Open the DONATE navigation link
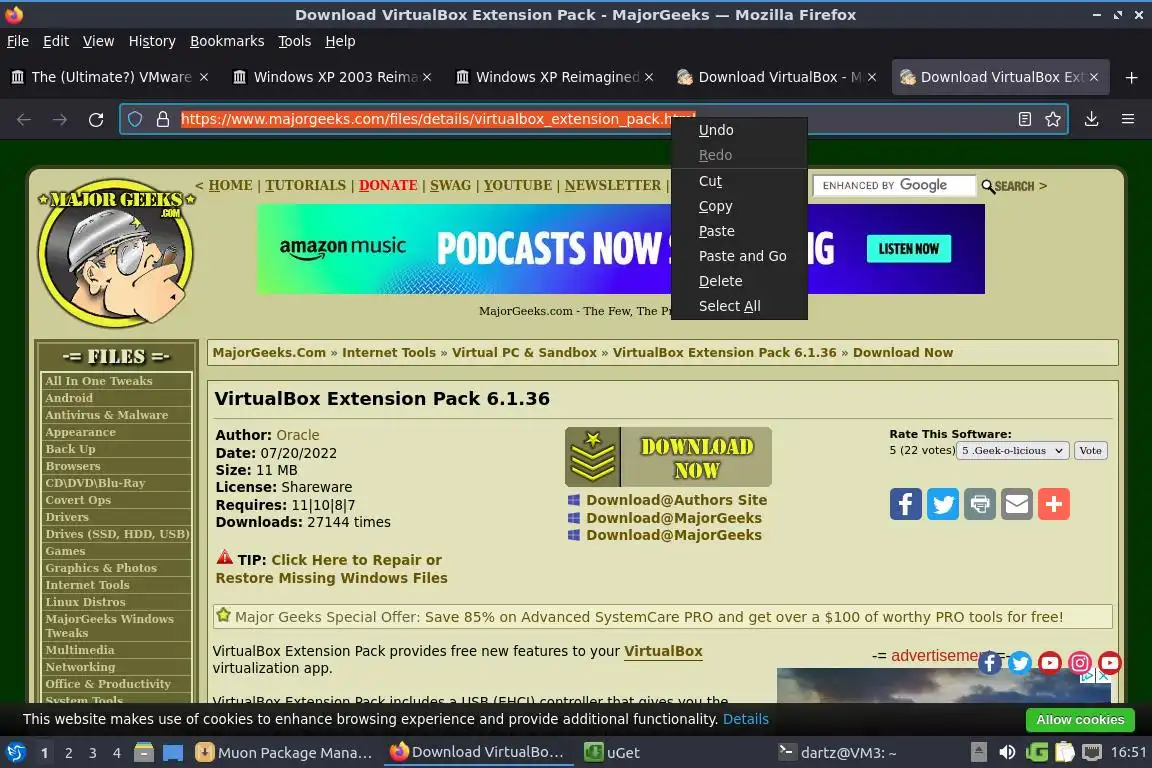 [388, 185]
